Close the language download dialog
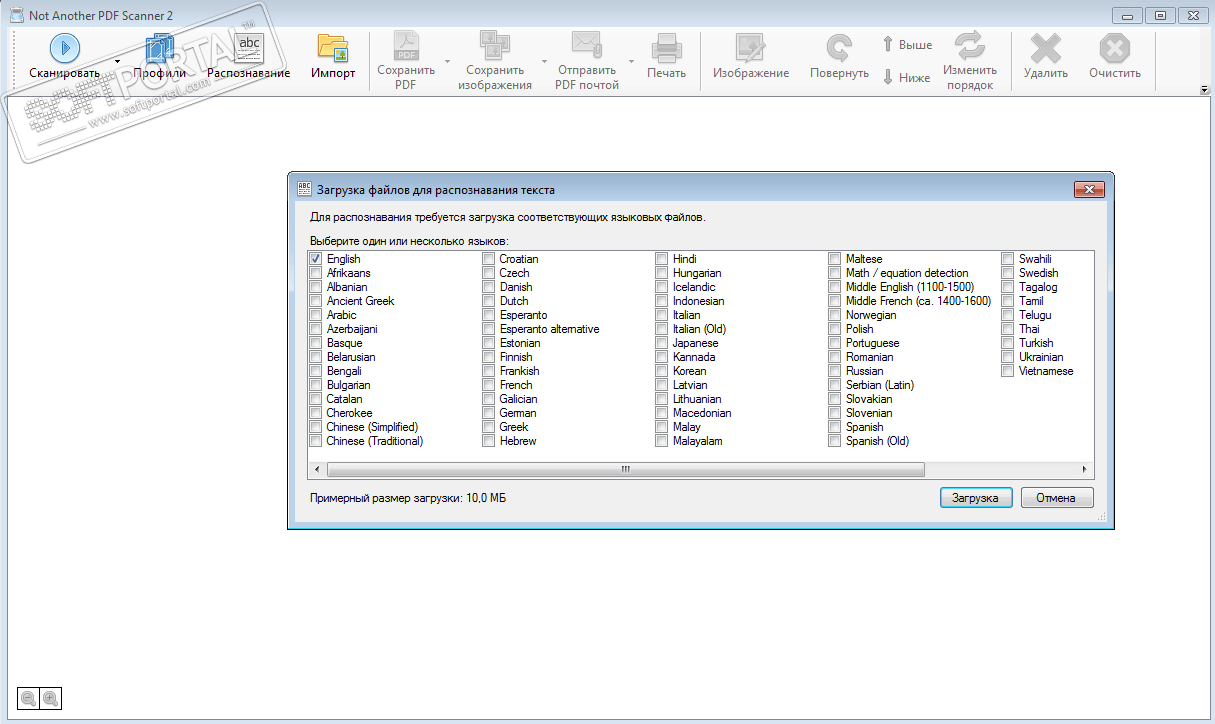This screenshot has height=724, width=1215. (1089, 189)
